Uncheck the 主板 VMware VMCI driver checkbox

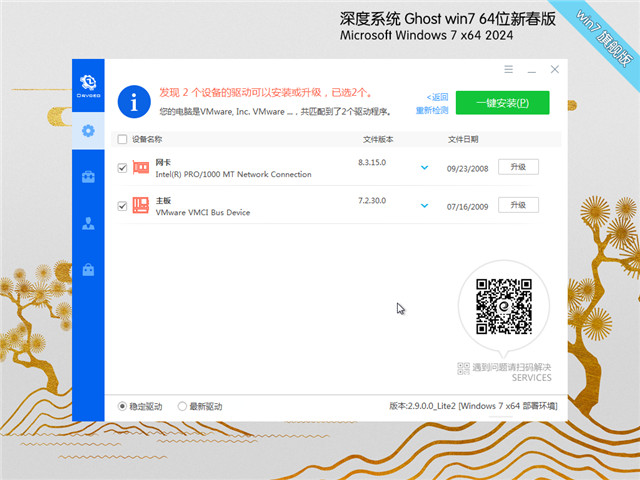pos(122,206)
